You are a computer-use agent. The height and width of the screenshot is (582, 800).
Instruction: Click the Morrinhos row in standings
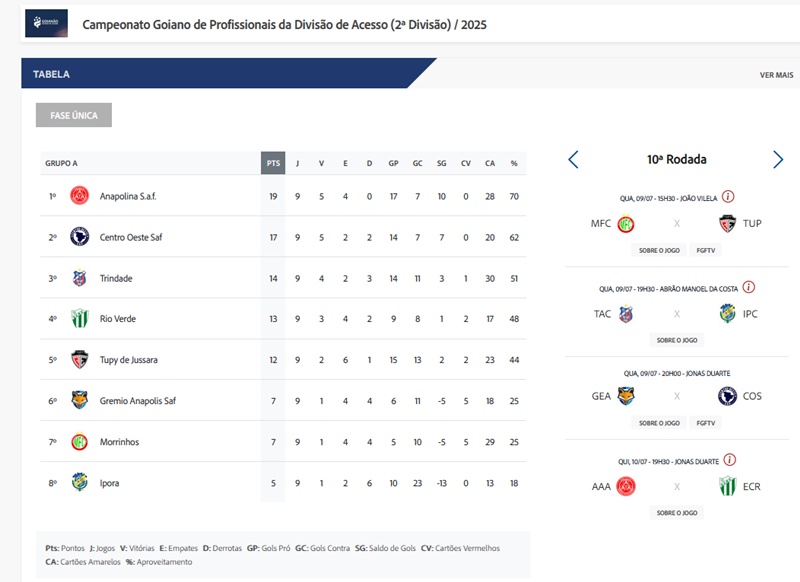[x=283, y=442]
